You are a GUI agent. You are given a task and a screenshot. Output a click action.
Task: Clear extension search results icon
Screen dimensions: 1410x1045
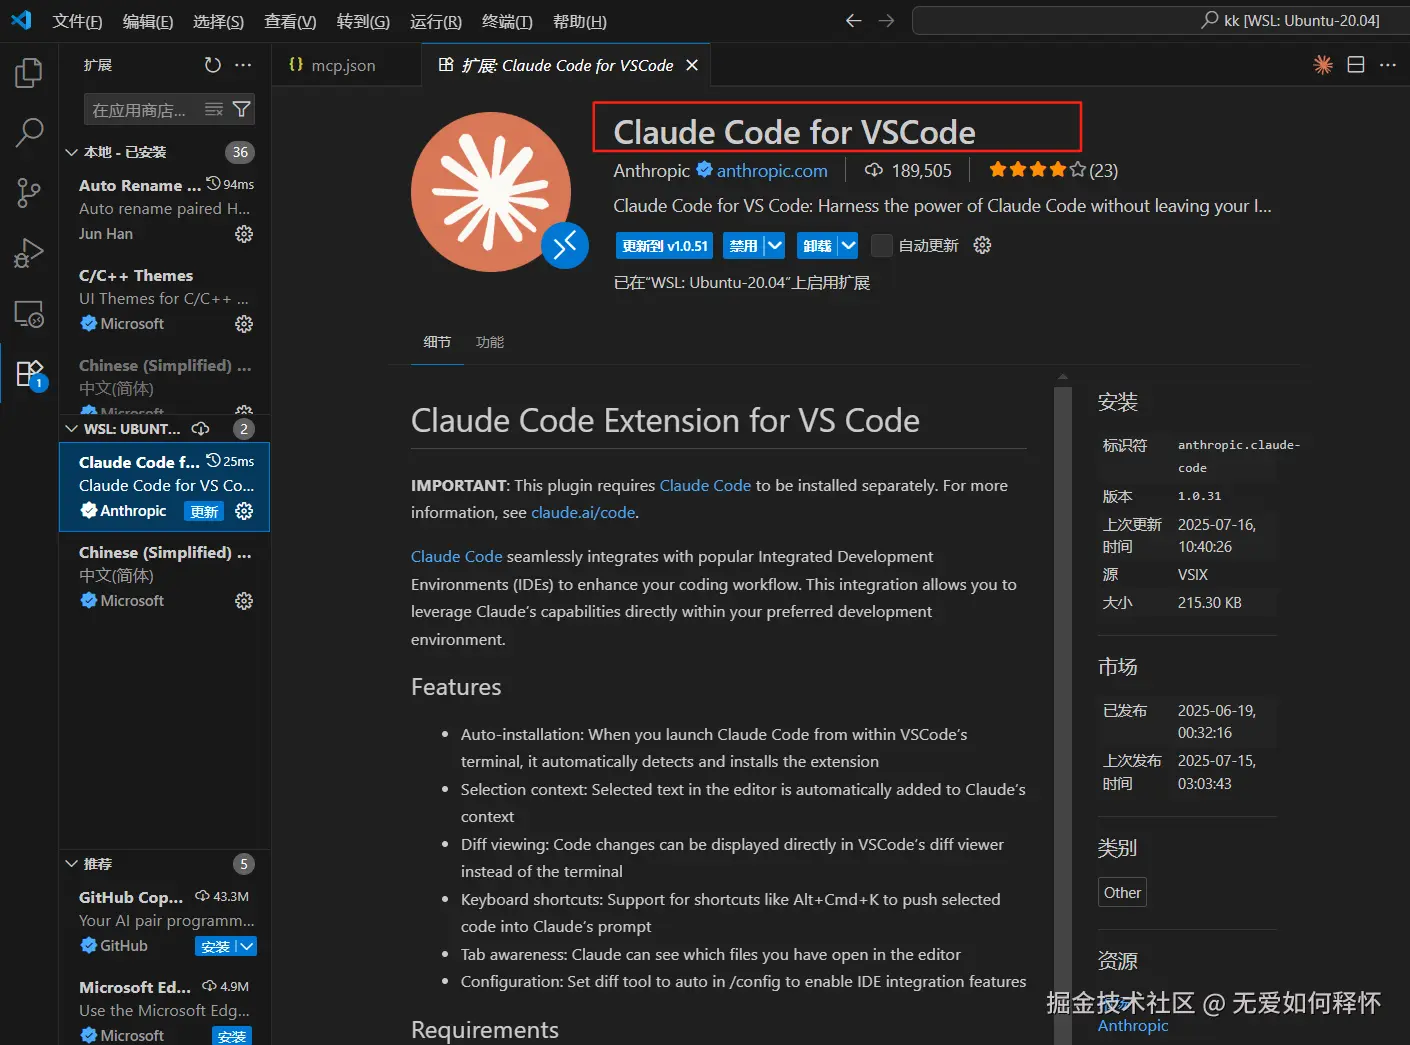(x=214, y=109)
